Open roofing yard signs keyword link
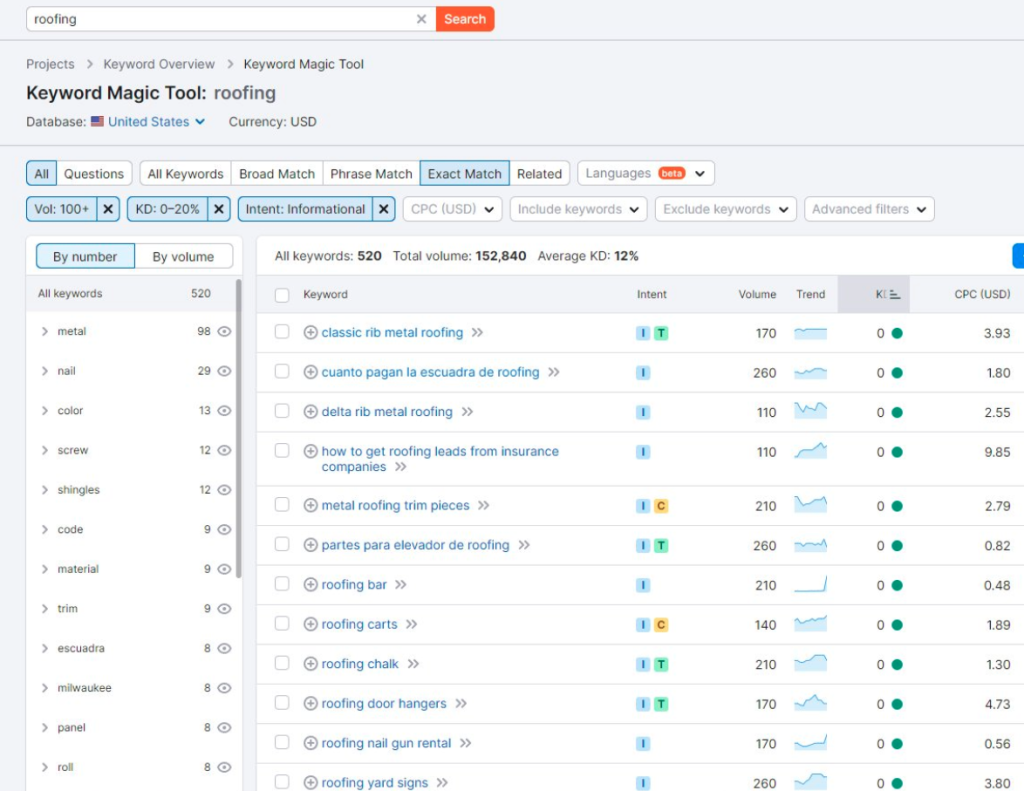The image size is (1024, 791). (x=375, y=783)
